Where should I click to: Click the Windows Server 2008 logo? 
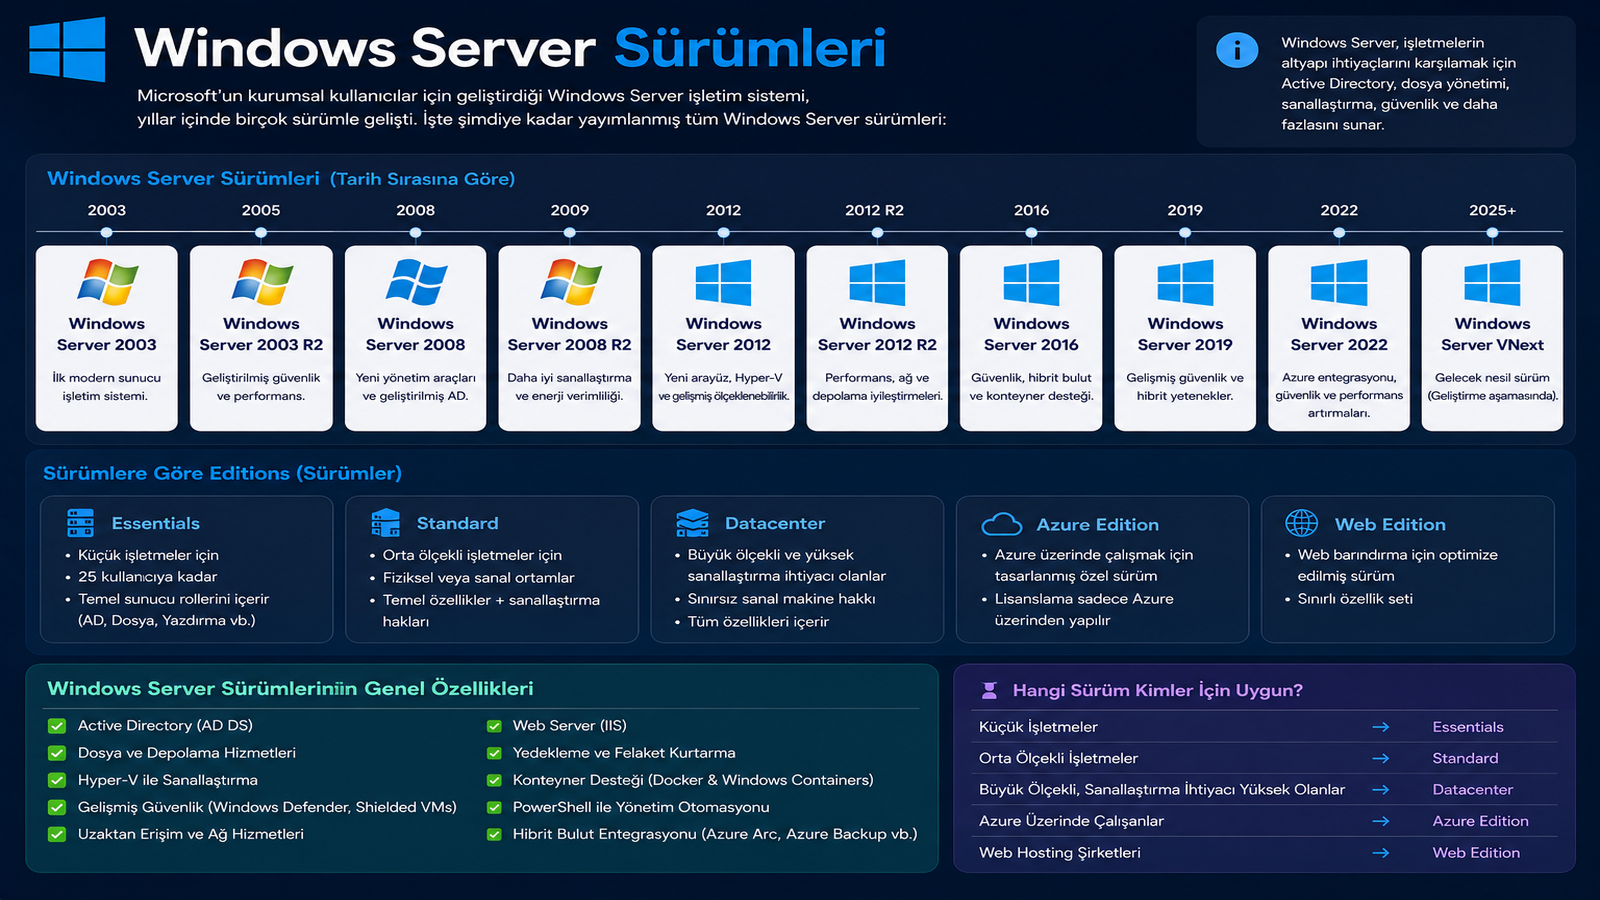coord(416,282)
